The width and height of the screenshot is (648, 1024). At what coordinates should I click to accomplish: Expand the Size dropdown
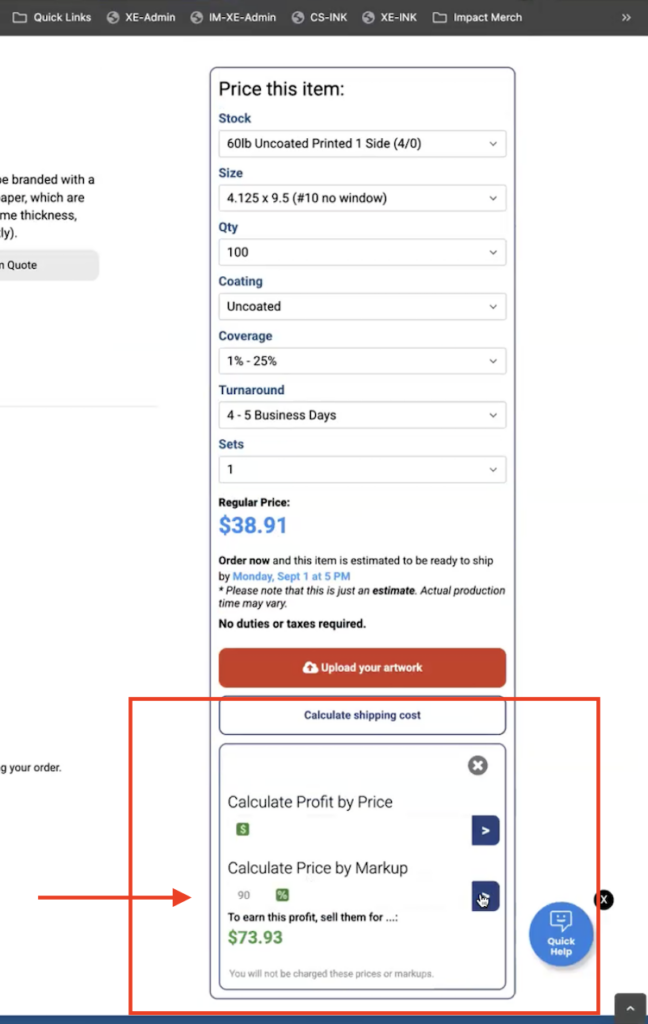point(362,198)
